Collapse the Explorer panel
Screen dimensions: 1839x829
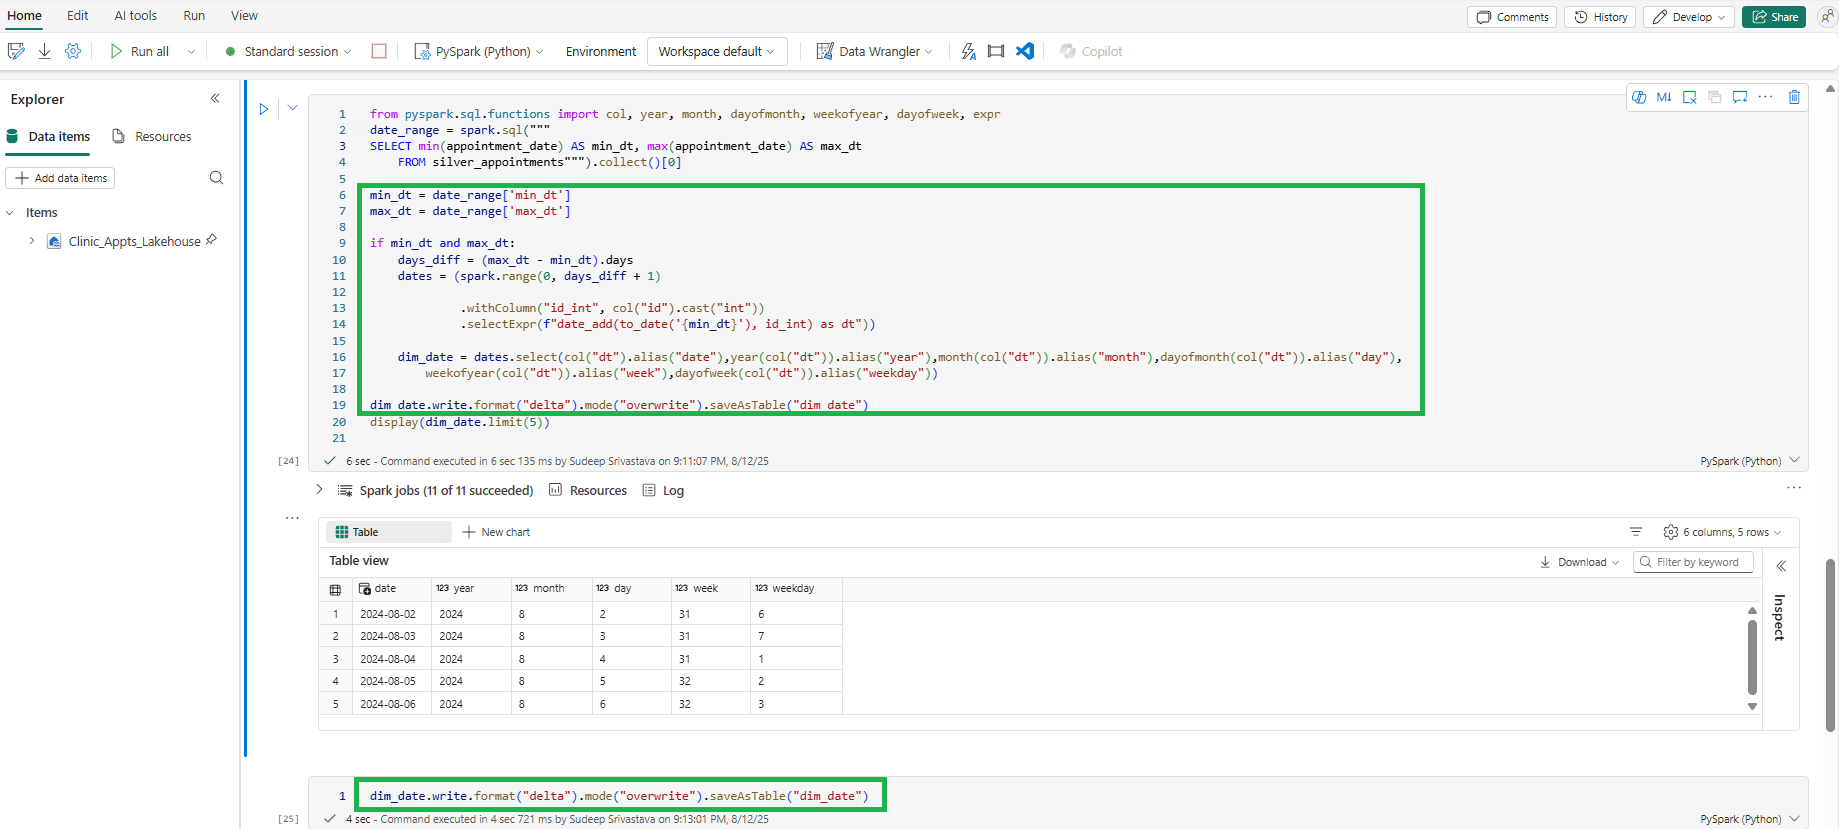tap(215, 98)
